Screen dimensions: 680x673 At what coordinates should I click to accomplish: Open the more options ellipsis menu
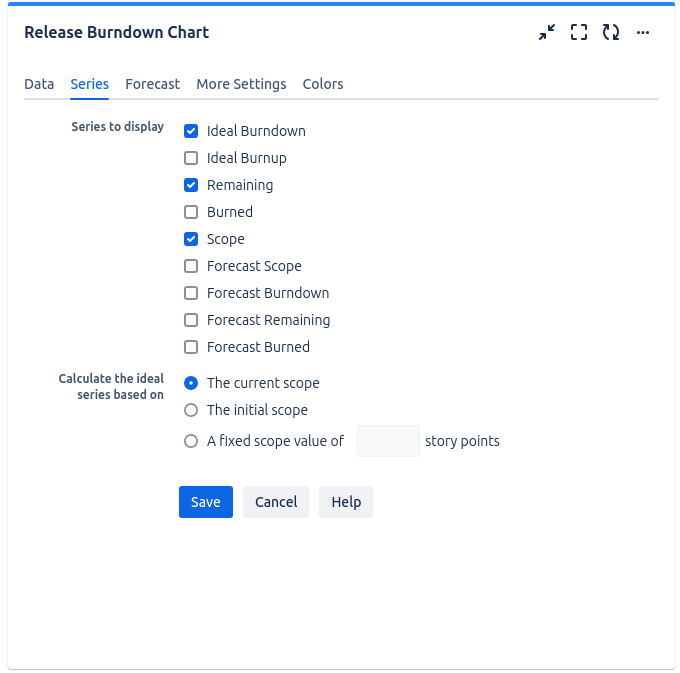[643, 32]
